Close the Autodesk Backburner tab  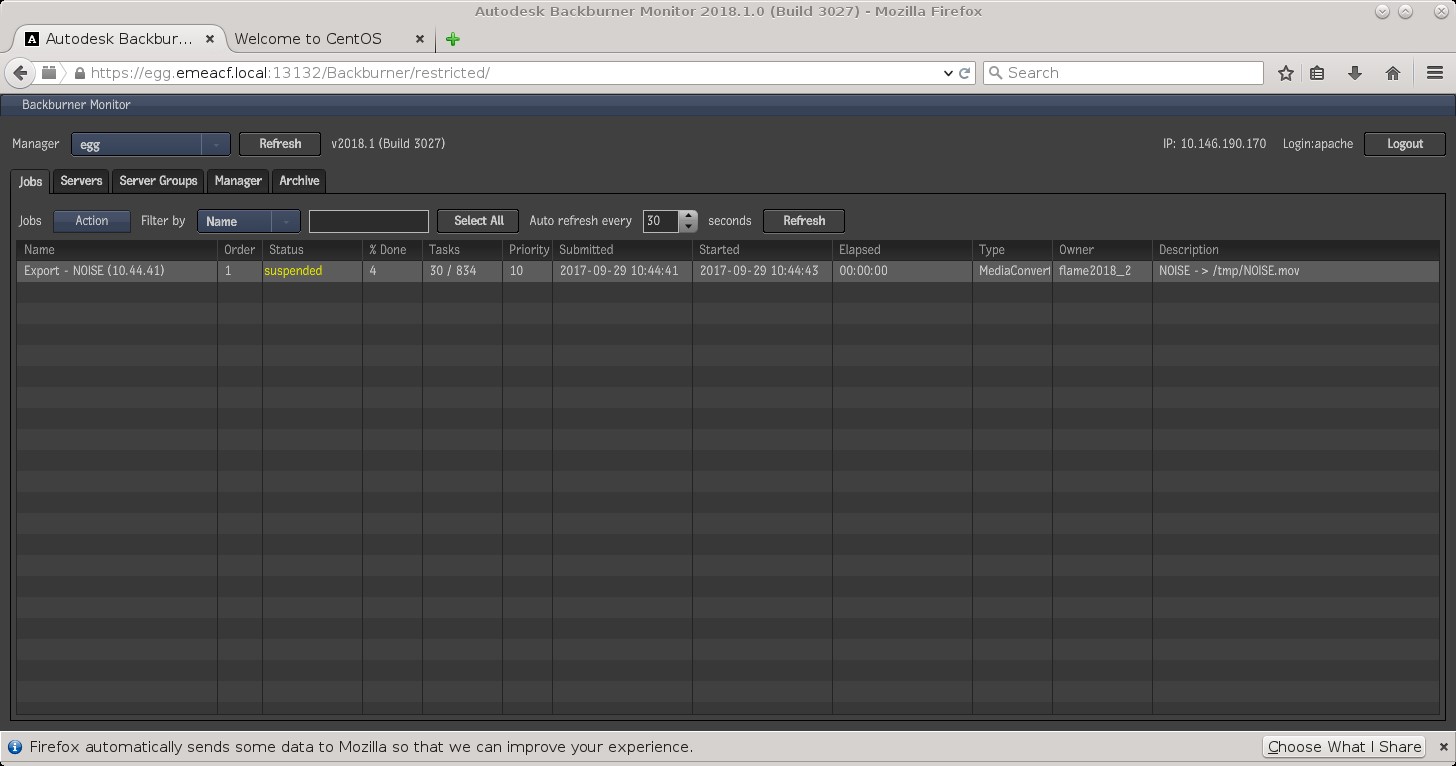point(210,39)
